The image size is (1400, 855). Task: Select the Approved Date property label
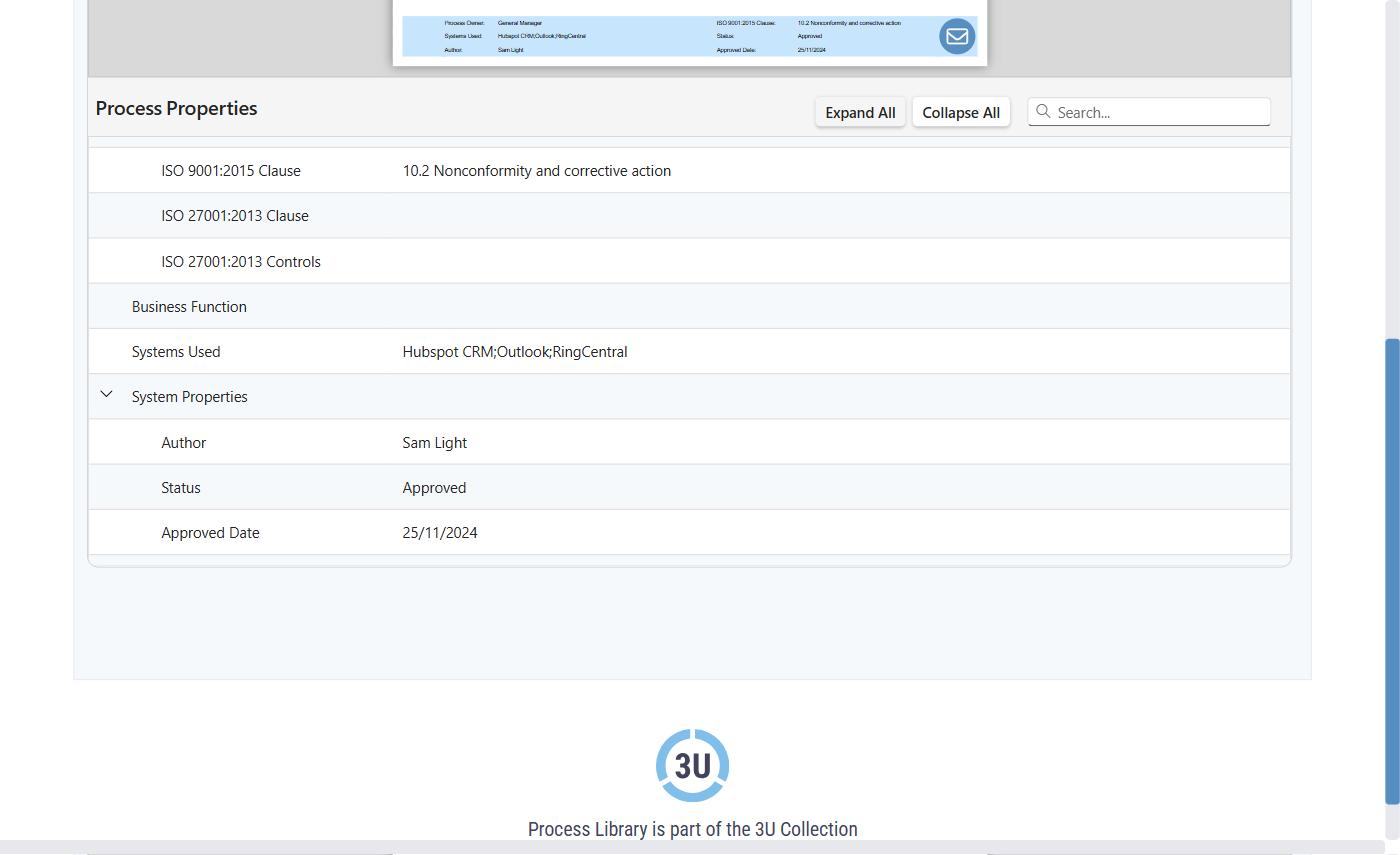210,533
